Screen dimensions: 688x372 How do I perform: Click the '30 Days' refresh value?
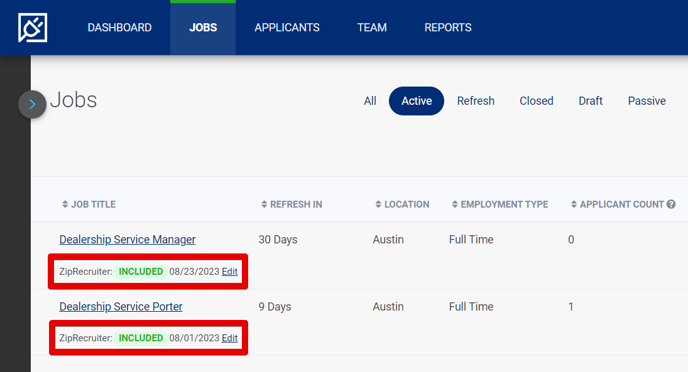pos(278,240)
